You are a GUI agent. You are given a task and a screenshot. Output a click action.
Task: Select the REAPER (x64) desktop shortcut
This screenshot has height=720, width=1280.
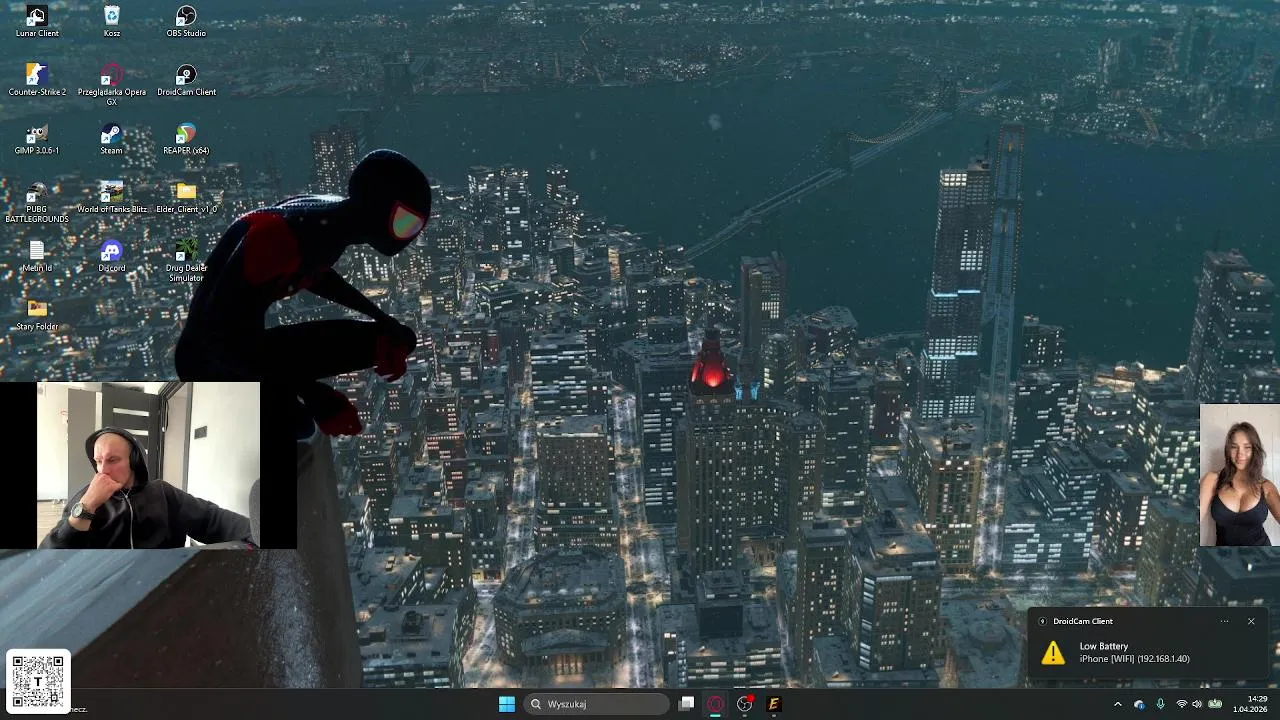click(186, 139)
